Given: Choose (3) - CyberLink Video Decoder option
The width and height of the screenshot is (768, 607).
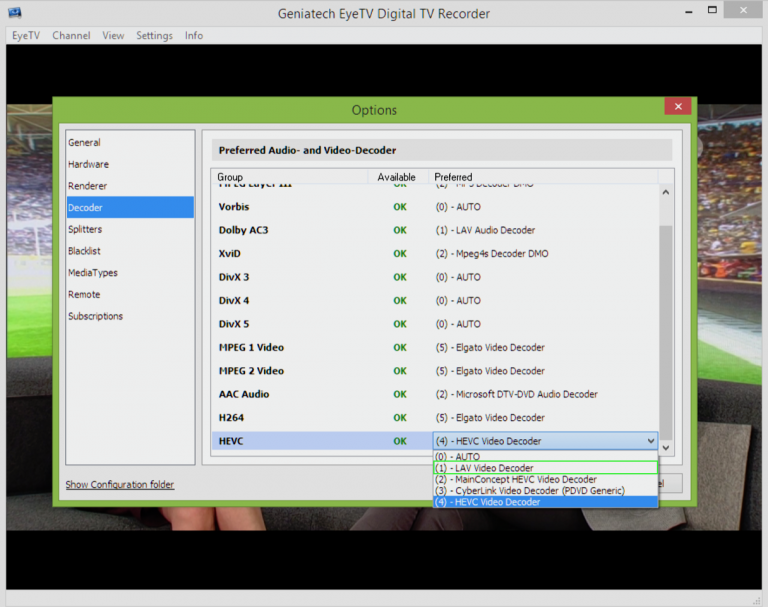Looking at the screenshot, I should (545, 490).
